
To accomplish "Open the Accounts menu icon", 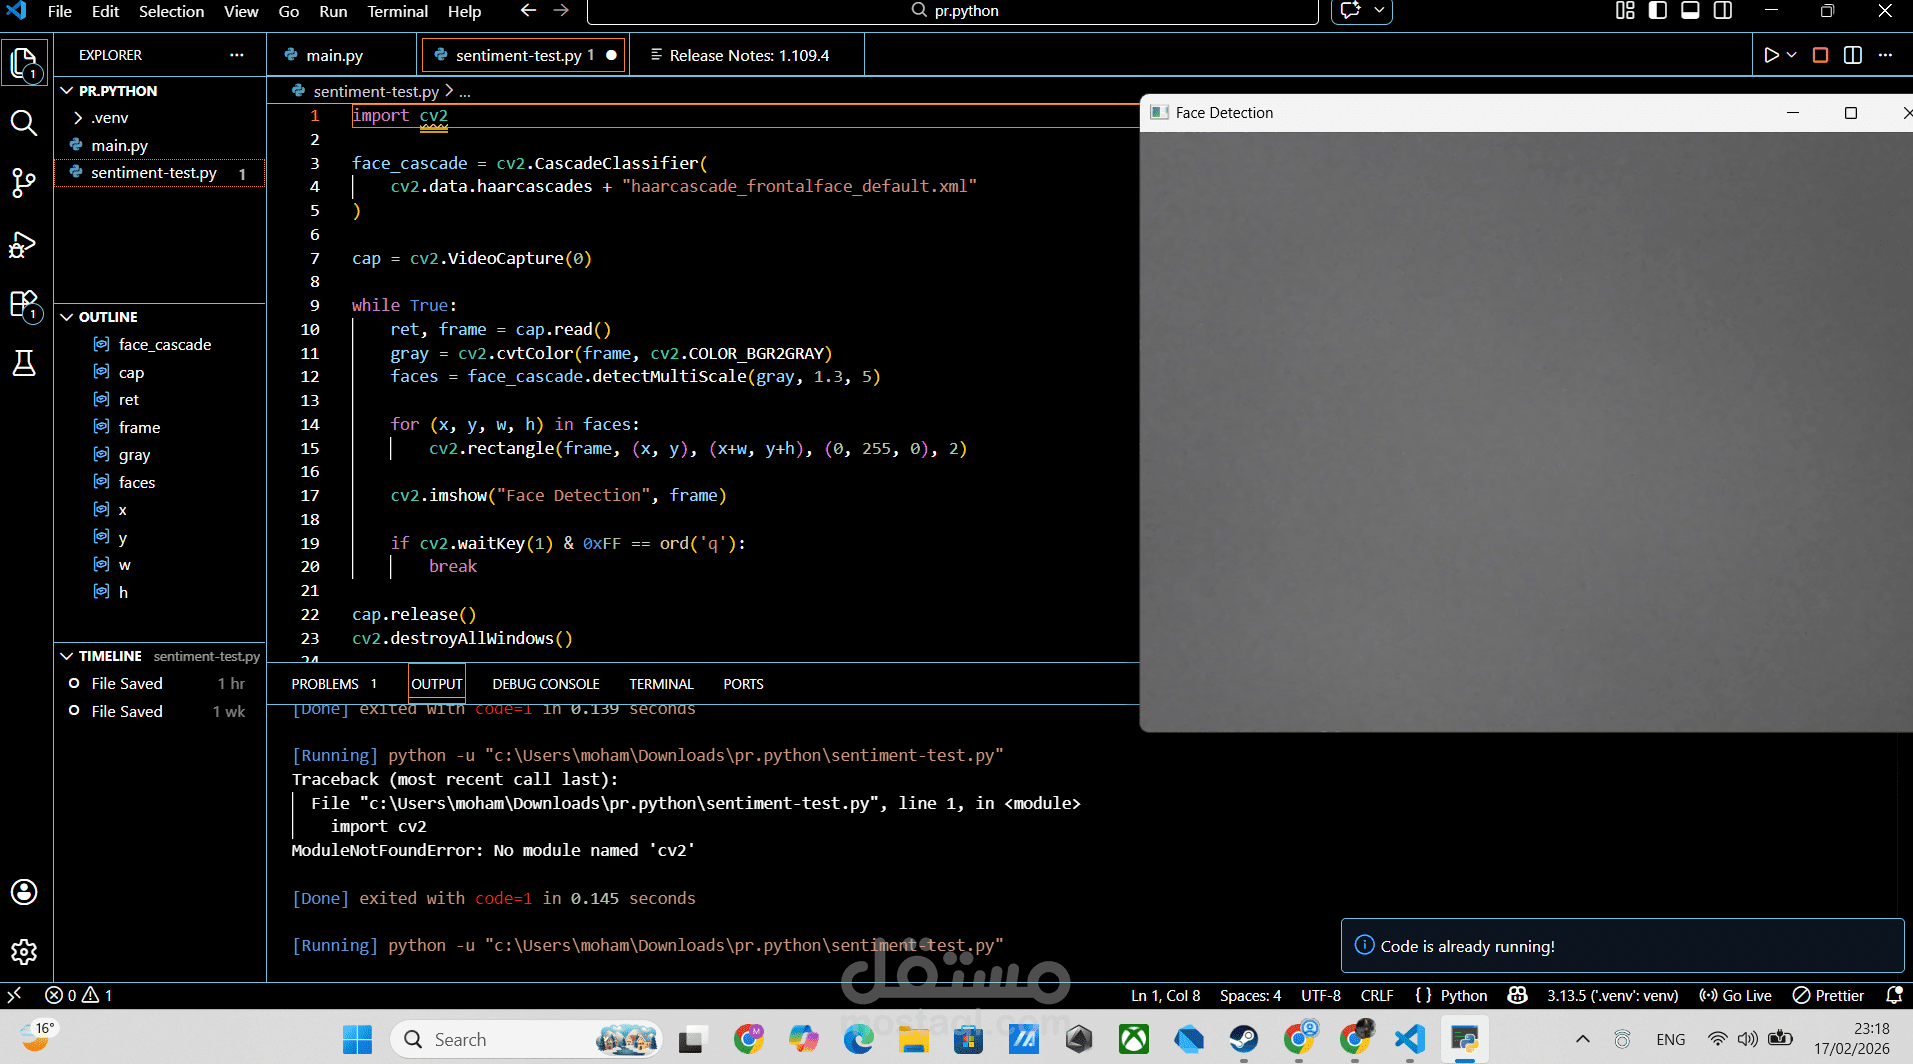I will tap(24, 892).
